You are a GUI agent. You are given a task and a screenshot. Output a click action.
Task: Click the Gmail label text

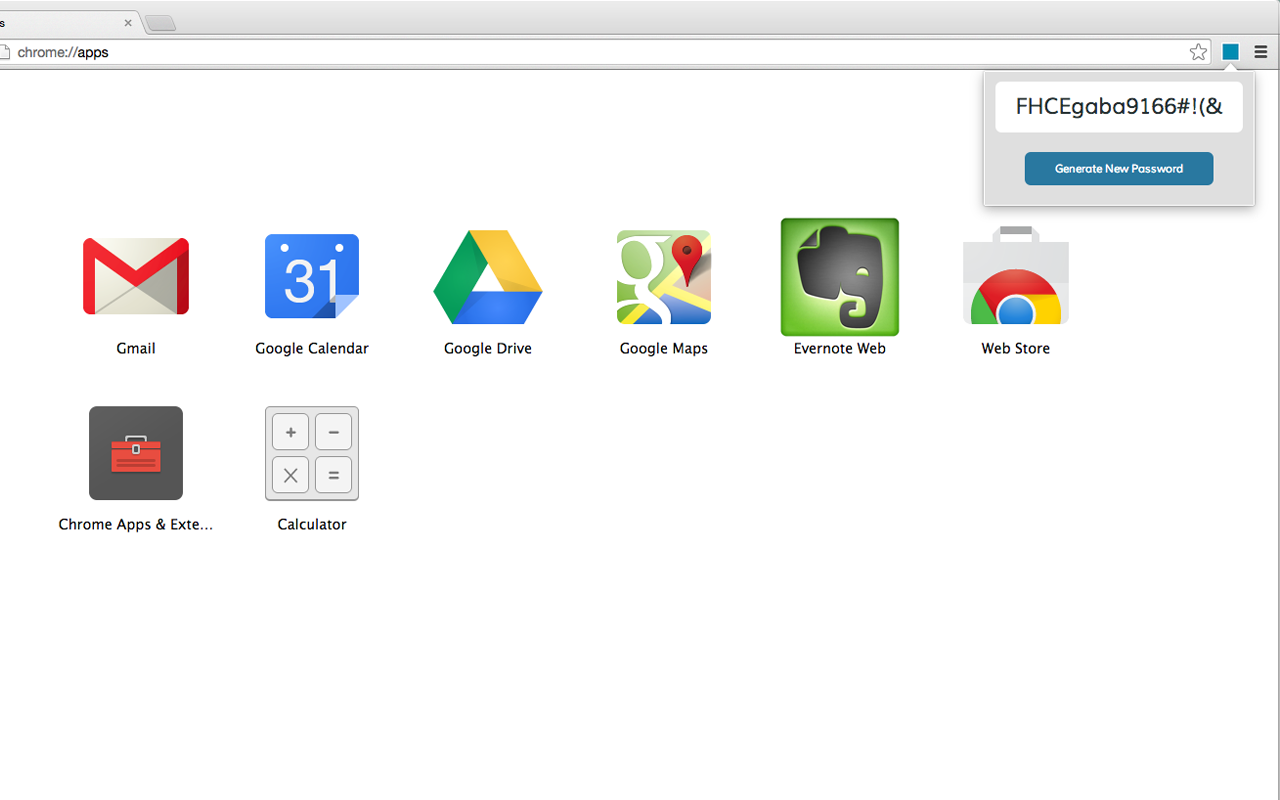[136, 348]
